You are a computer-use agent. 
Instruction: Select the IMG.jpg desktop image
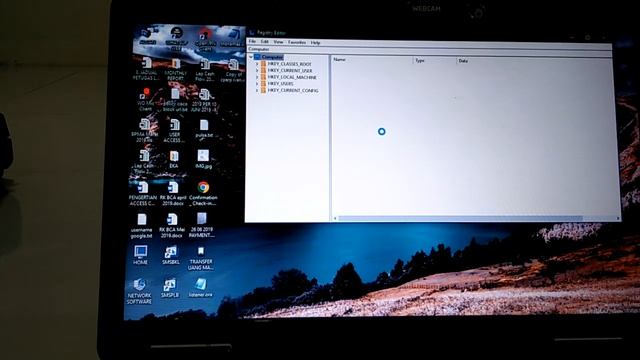pyautogui.click(x=203, y=159)
